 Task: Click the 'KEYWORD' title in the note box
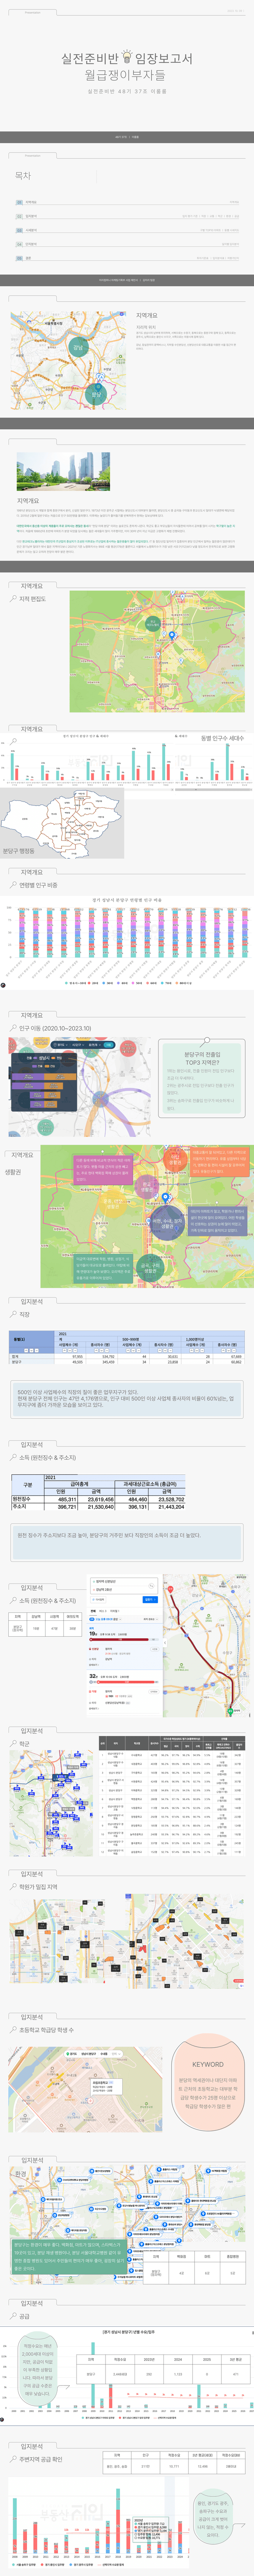pos(208,2064)
